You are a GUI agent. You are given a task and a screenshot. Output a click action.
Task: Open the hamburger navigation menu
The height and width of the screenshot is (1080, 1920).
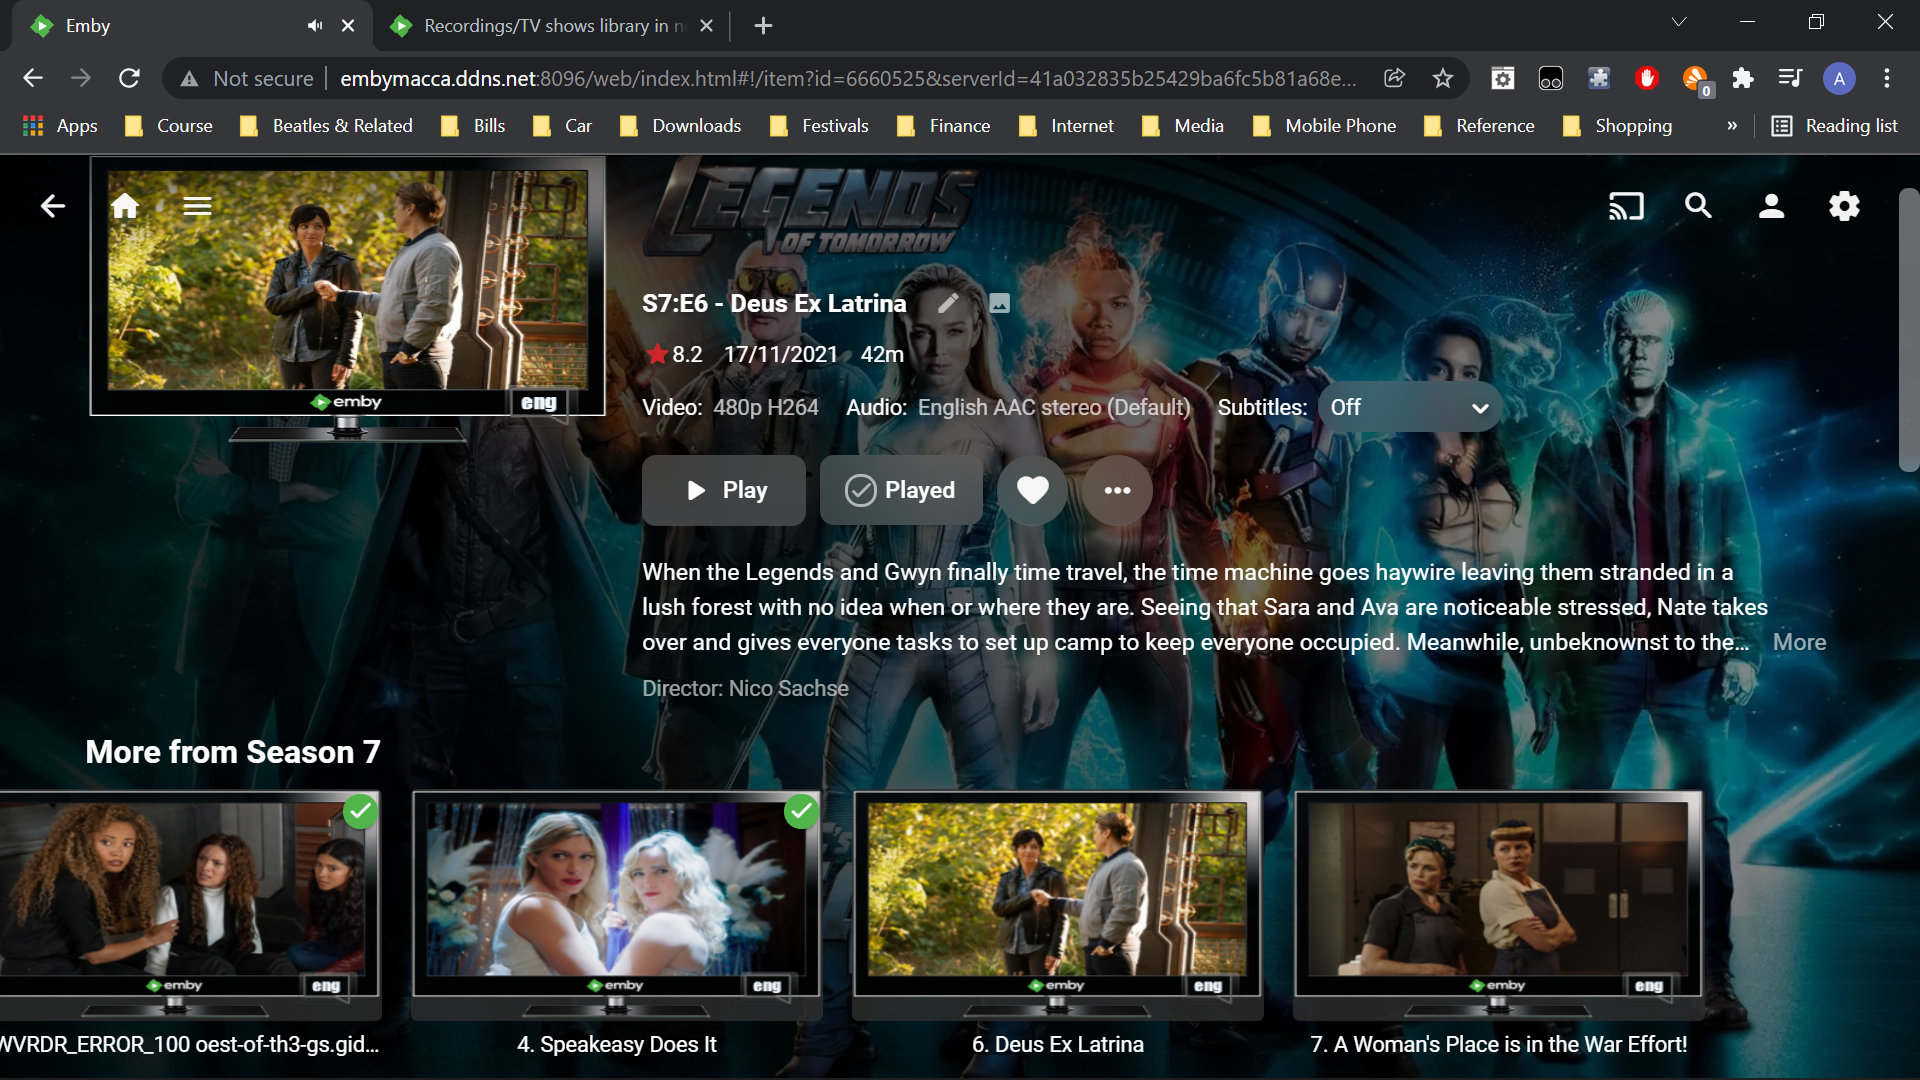pyautogui.click(x=197, y=206)
